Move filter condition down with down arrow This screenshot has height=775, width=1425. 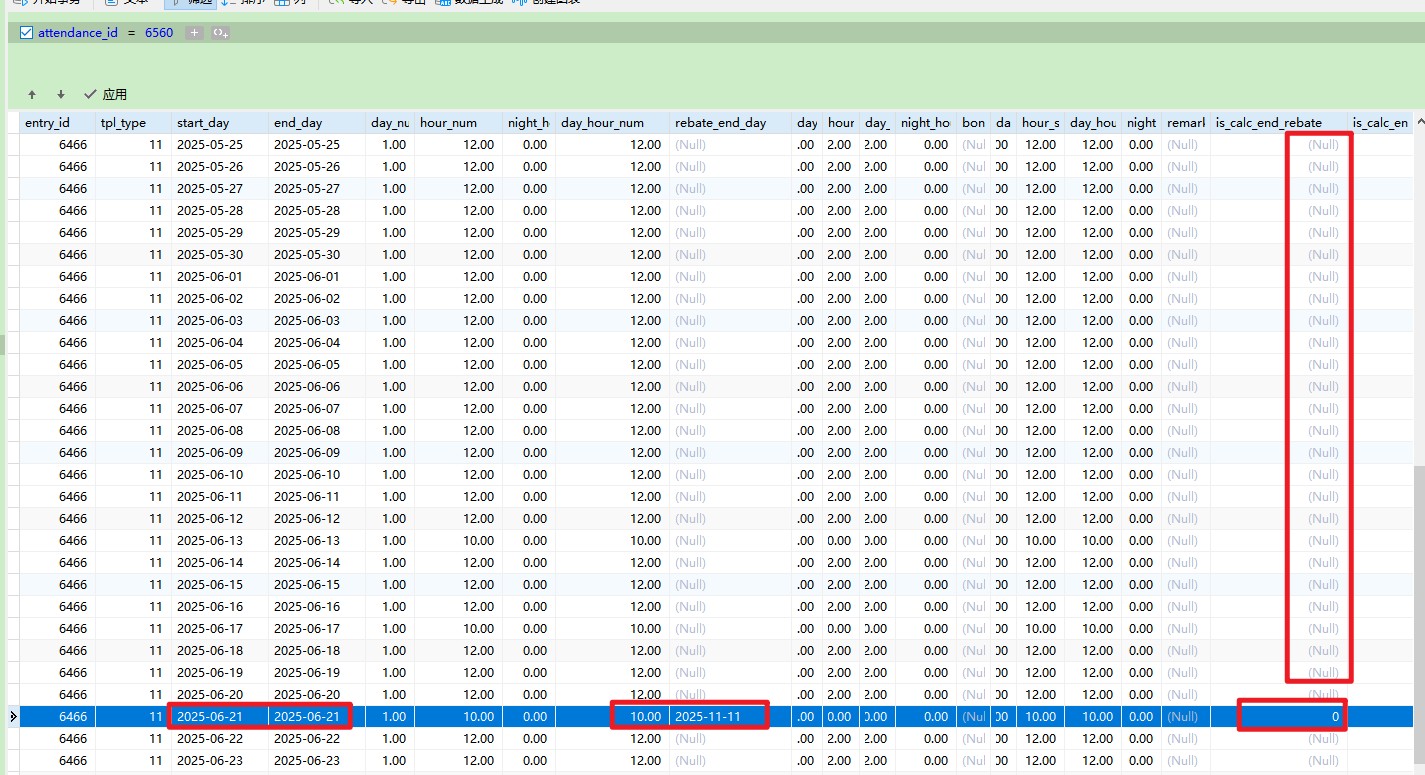61,95
